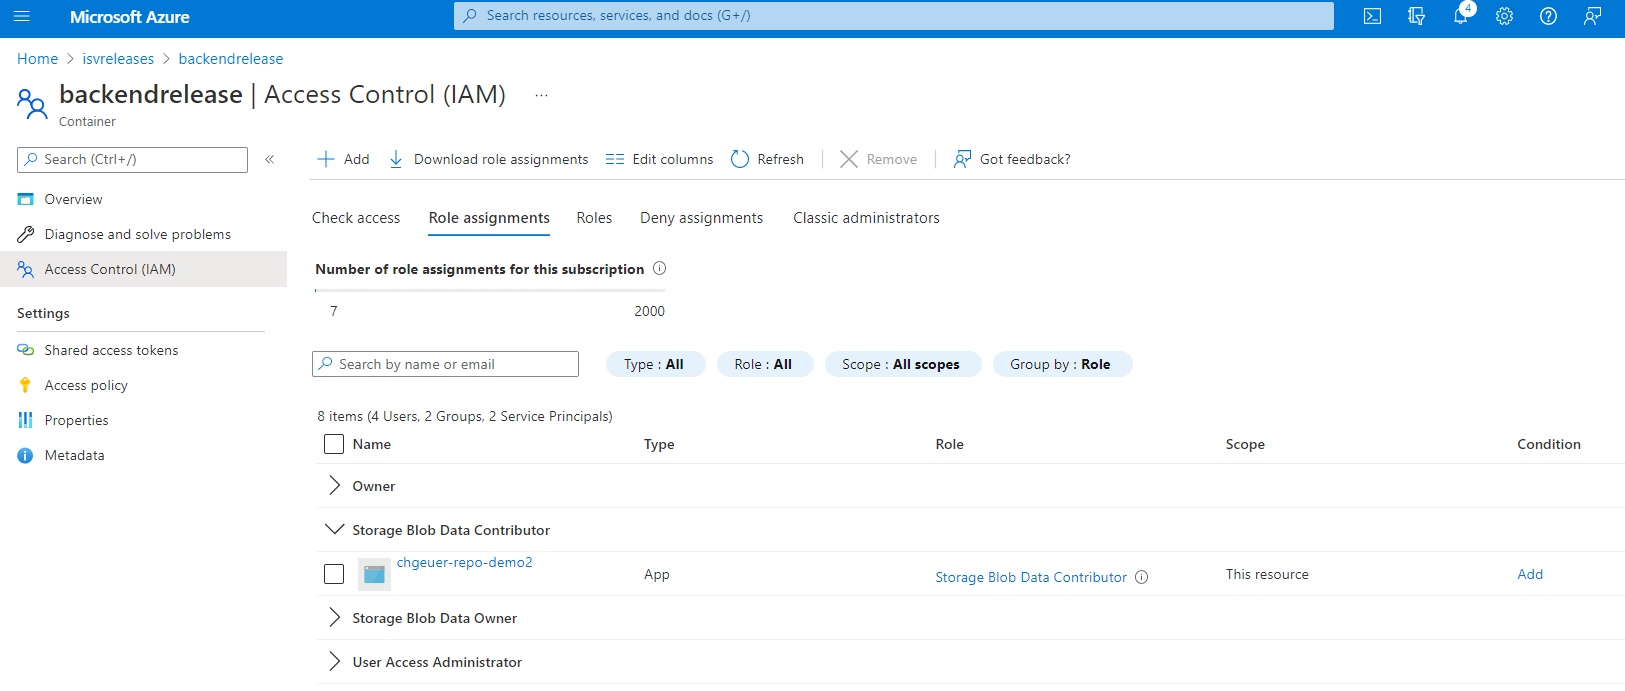Image resolution: width=1625 pixels, height=691 pixels.
Task: Open Storage Blob Data Contributor role link
Action: click(x=1031, y=577)
